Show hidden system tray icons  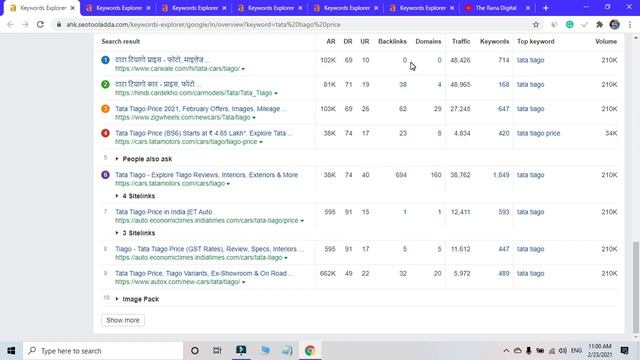click(x=506, y=351)
